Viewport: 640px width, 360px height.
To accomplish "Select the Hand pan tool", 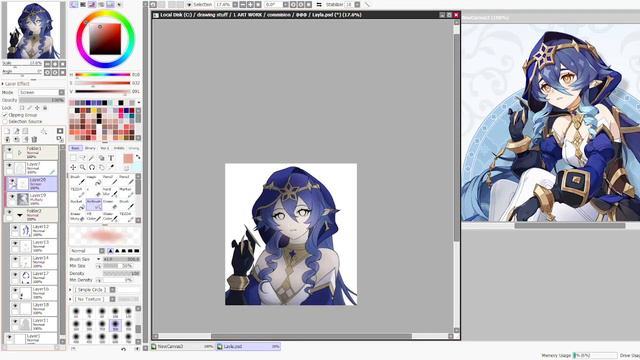I will (x=102, y=167).
